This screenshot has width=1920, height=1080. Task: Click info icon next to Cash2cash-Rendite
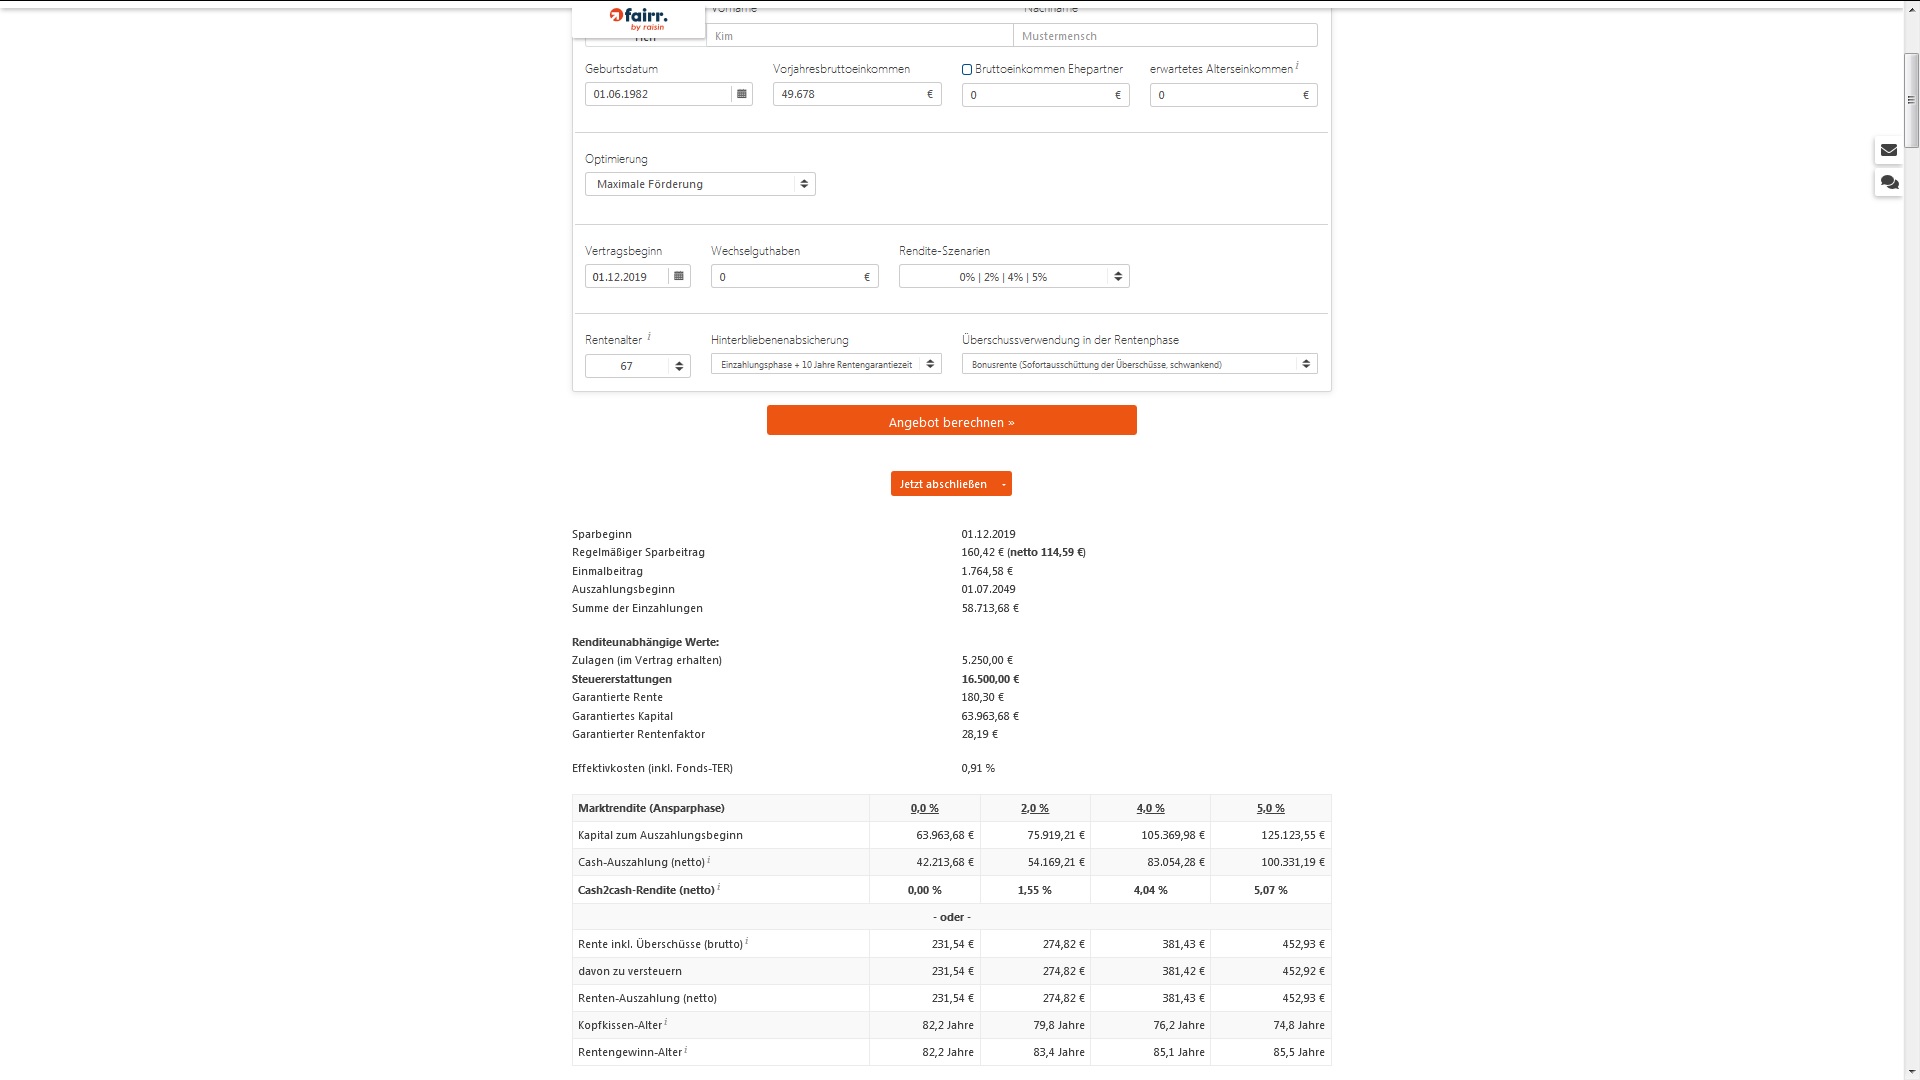[x=719, y=887]
